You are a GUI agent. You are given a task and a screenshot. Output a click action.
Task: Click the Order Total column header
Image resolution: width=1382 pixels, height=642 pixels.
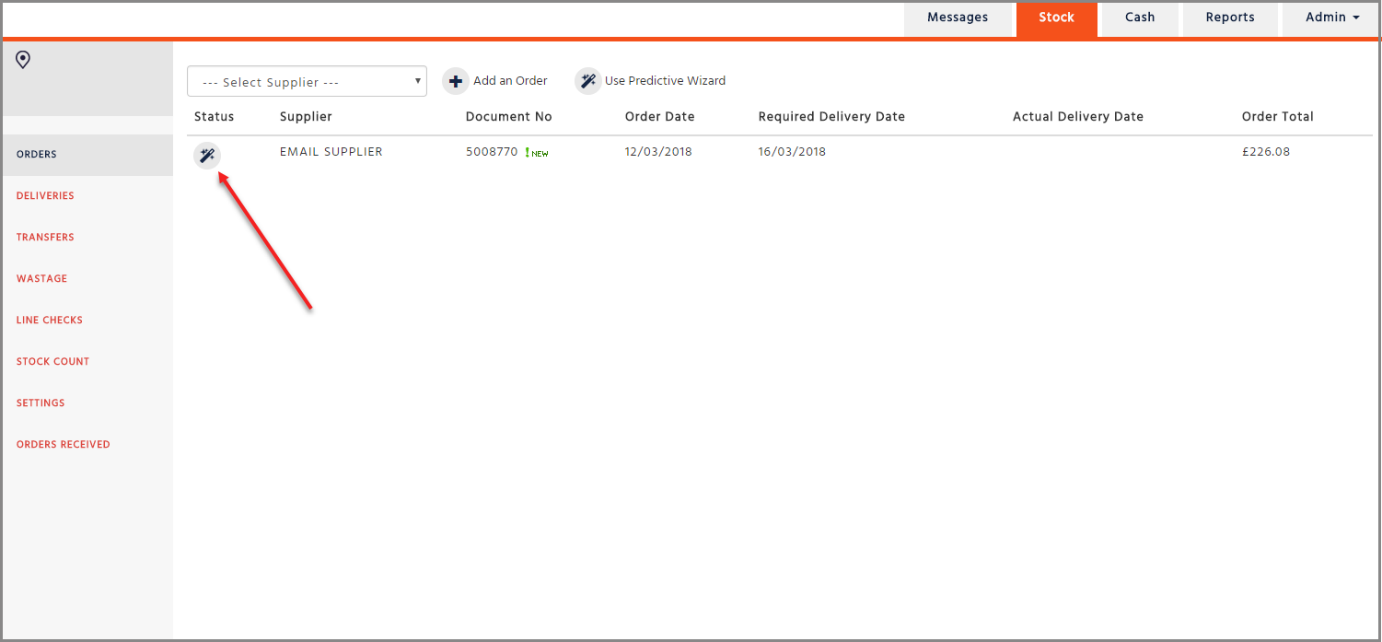pyautogui.click(x=1278, y=117)
